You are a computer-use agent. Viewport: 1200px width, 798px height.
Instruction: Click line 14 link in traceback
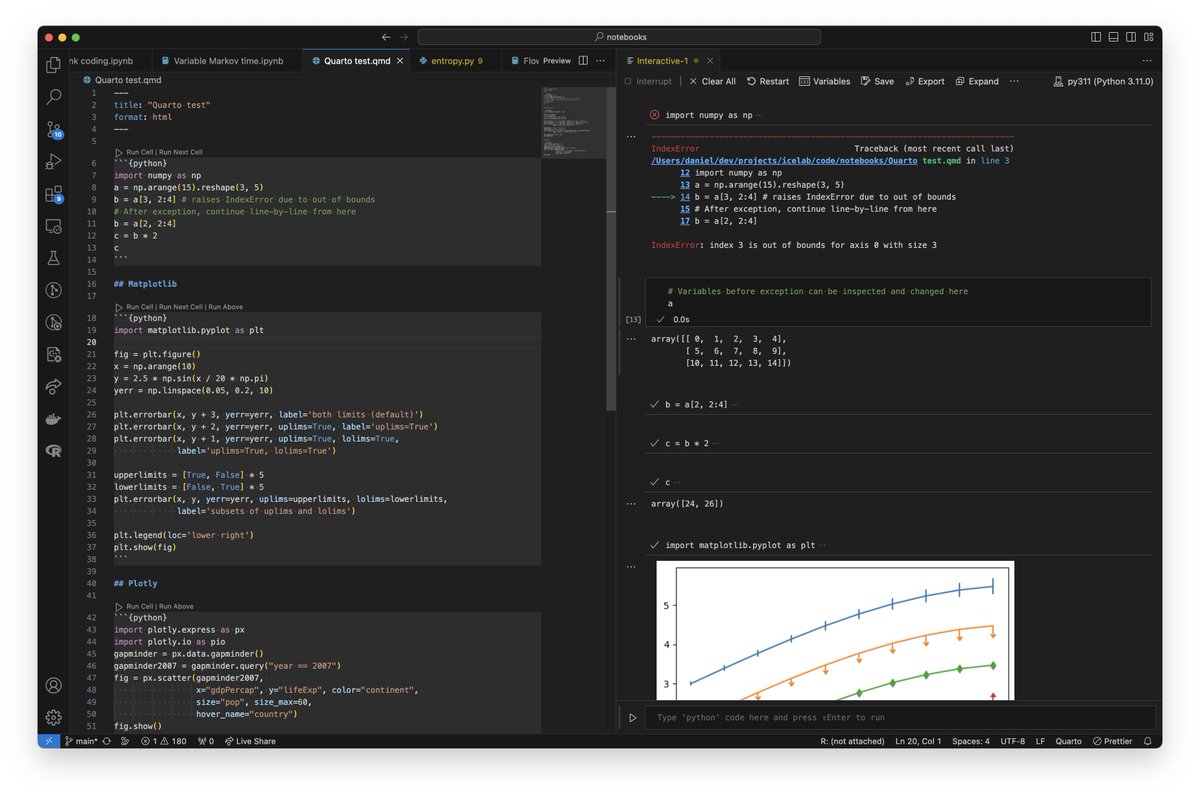point(685,197)
